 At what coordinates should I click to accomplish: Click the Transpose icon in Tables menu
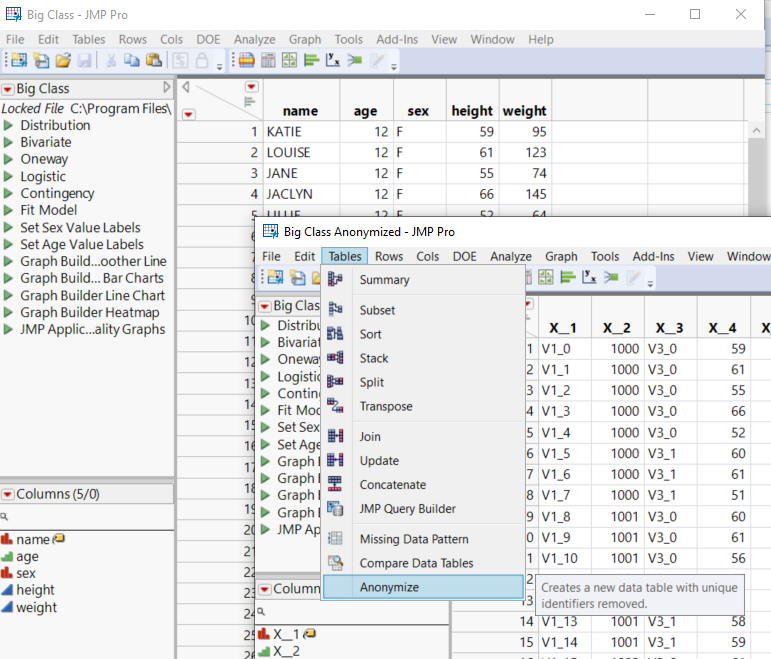(x=336, y=406)
